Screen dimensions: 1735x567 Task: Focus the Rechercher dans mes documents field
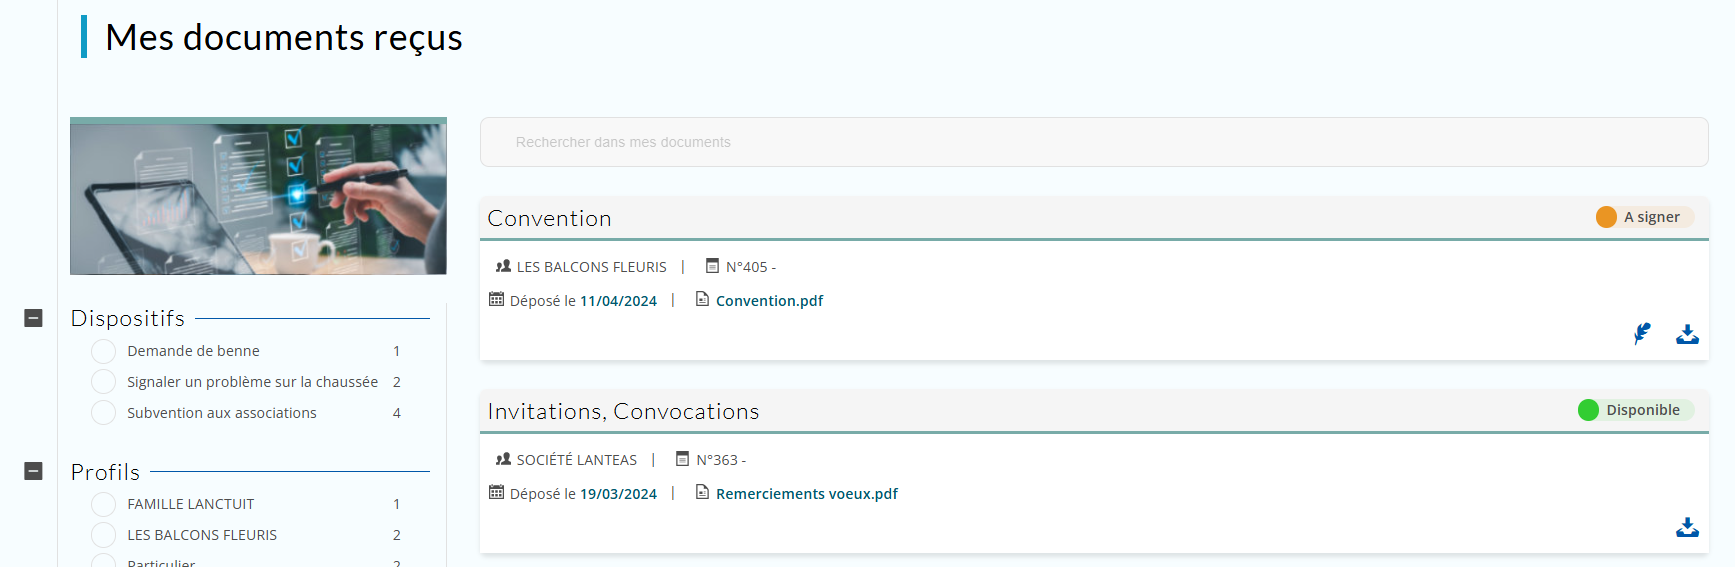pos(1093,142)
